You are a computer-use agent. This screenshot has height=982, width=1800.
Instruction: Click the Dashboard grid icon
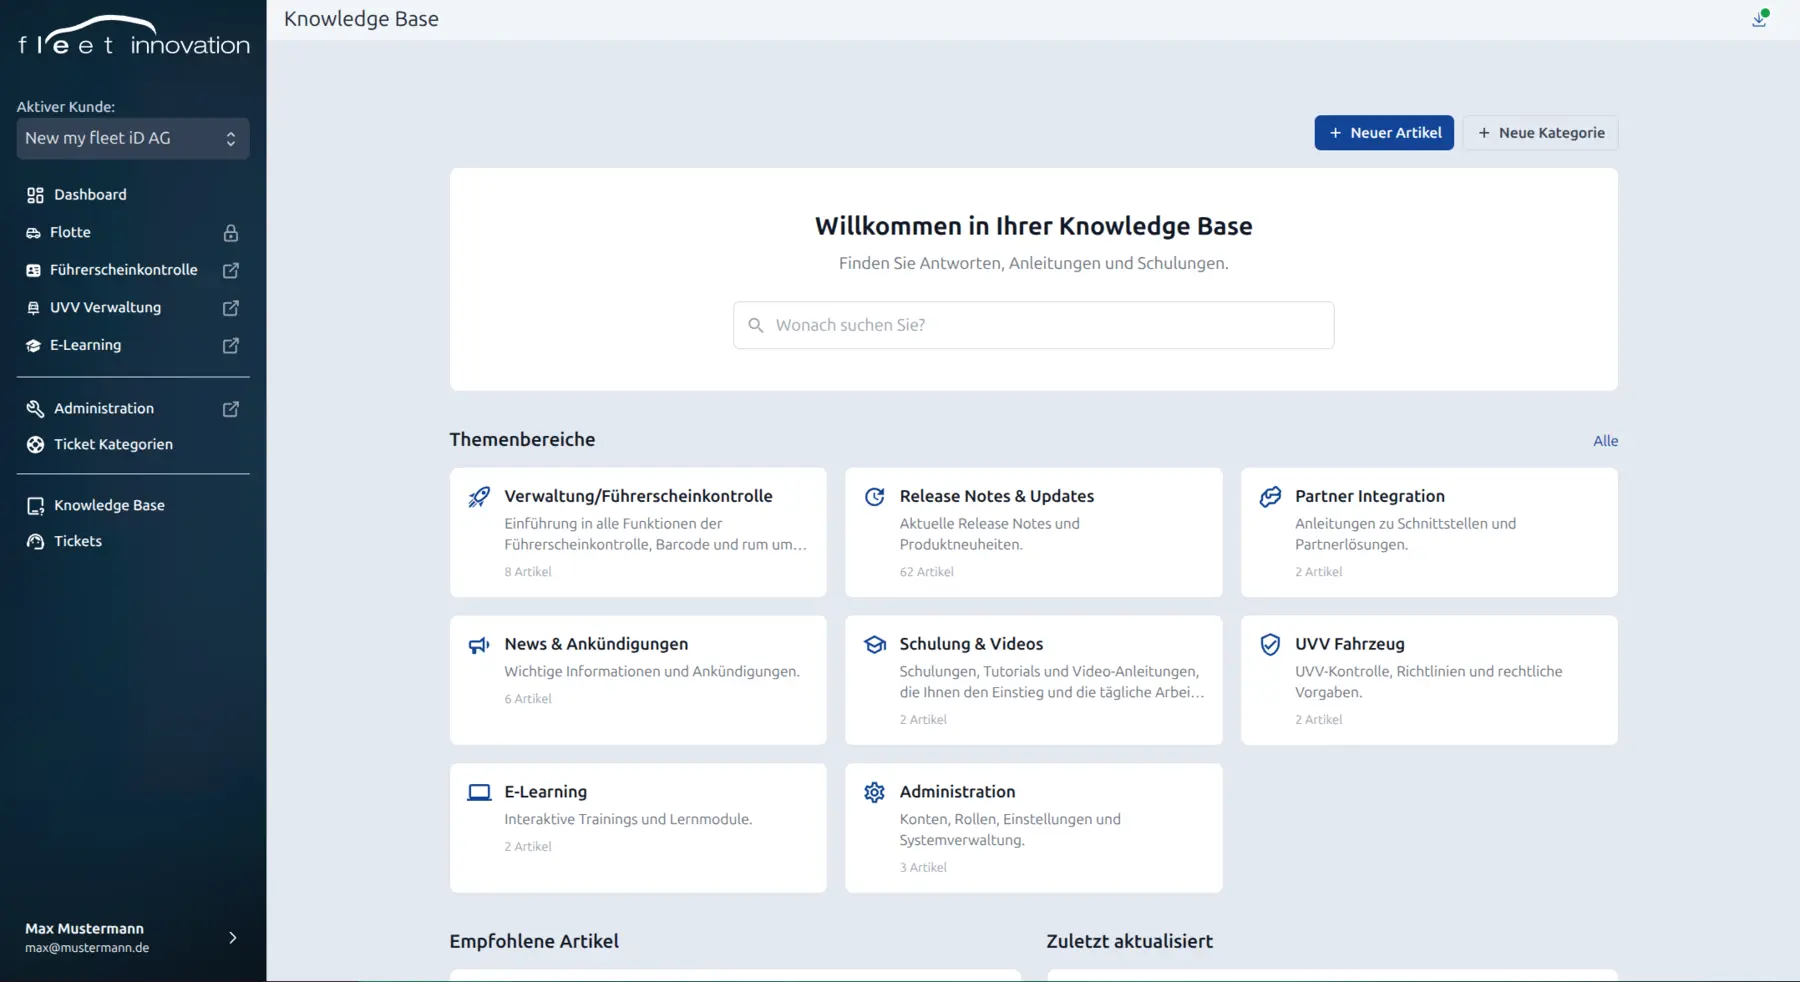click(35, 195)
